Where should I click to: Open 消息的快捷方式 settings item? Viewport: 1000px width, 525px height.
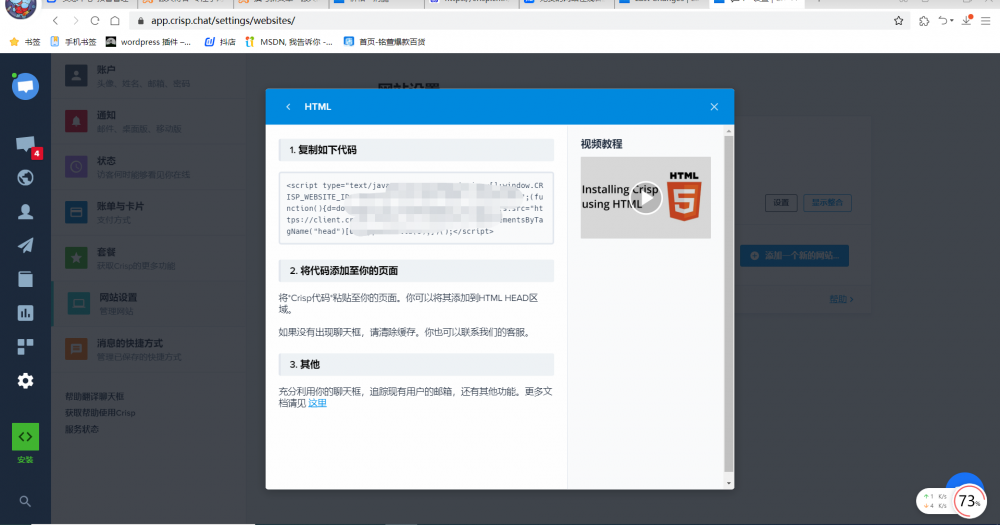(149, 350)
